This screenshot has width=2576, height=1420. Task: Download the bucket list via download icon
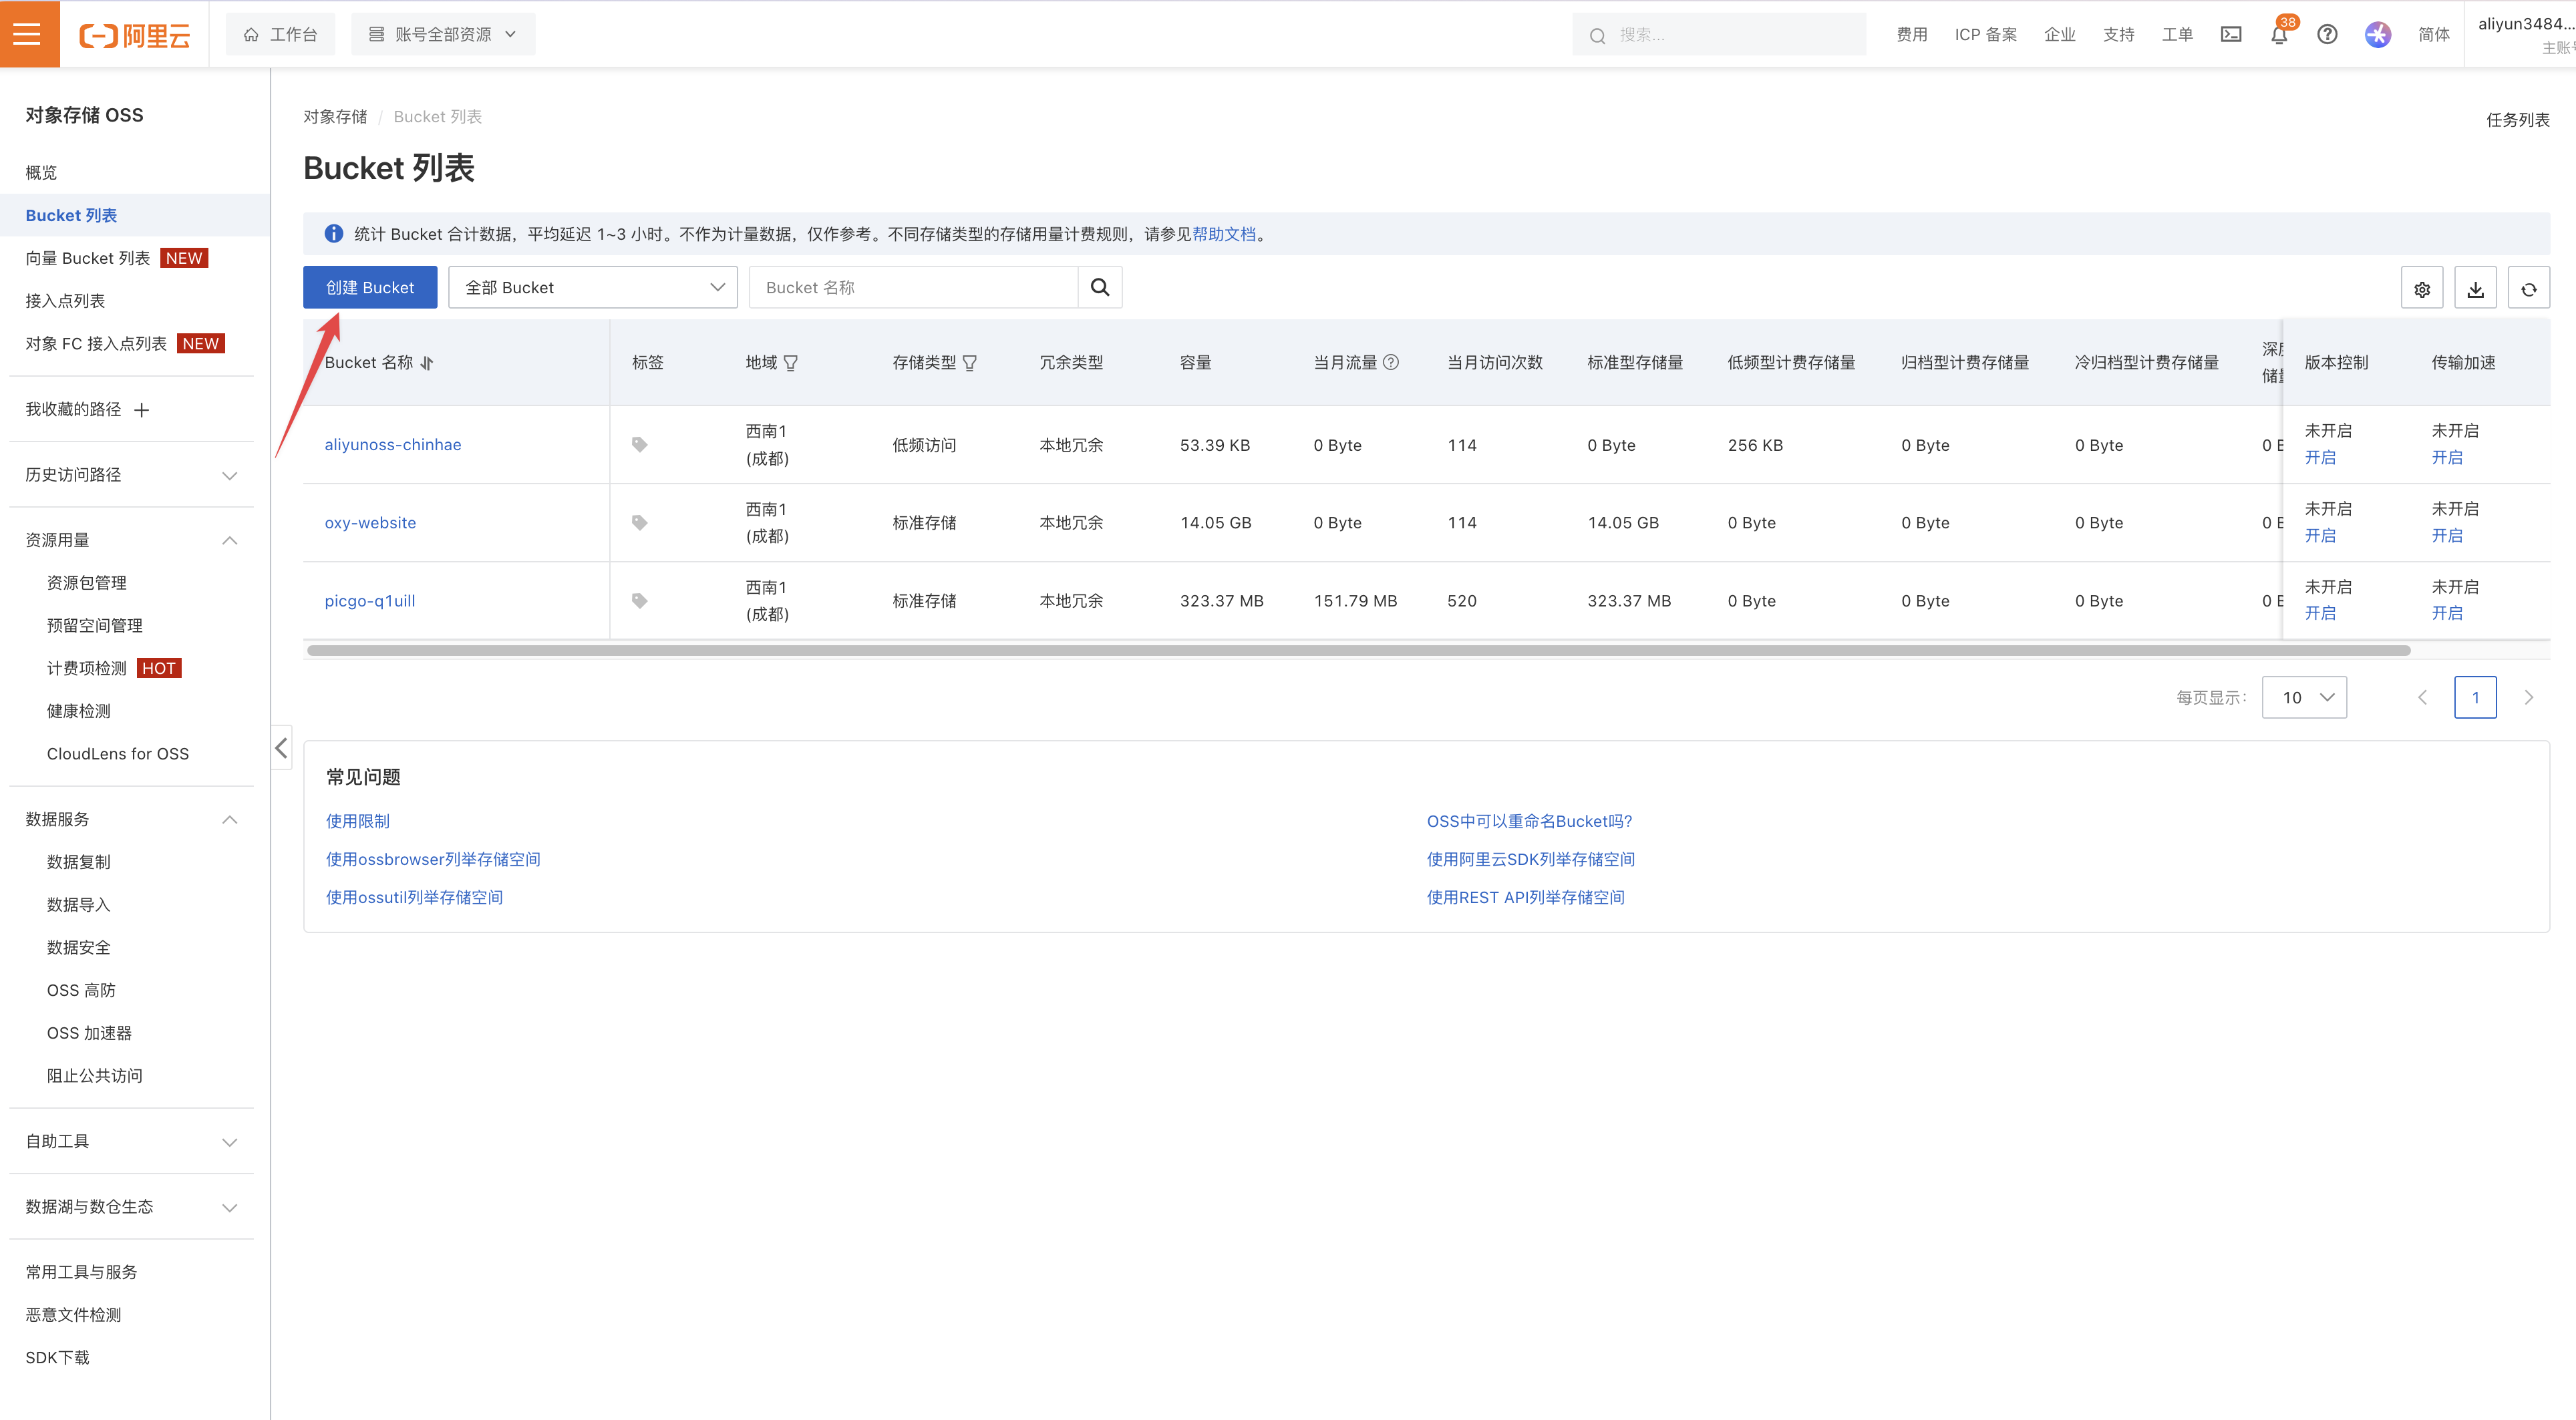click(x=2475, y=288)
